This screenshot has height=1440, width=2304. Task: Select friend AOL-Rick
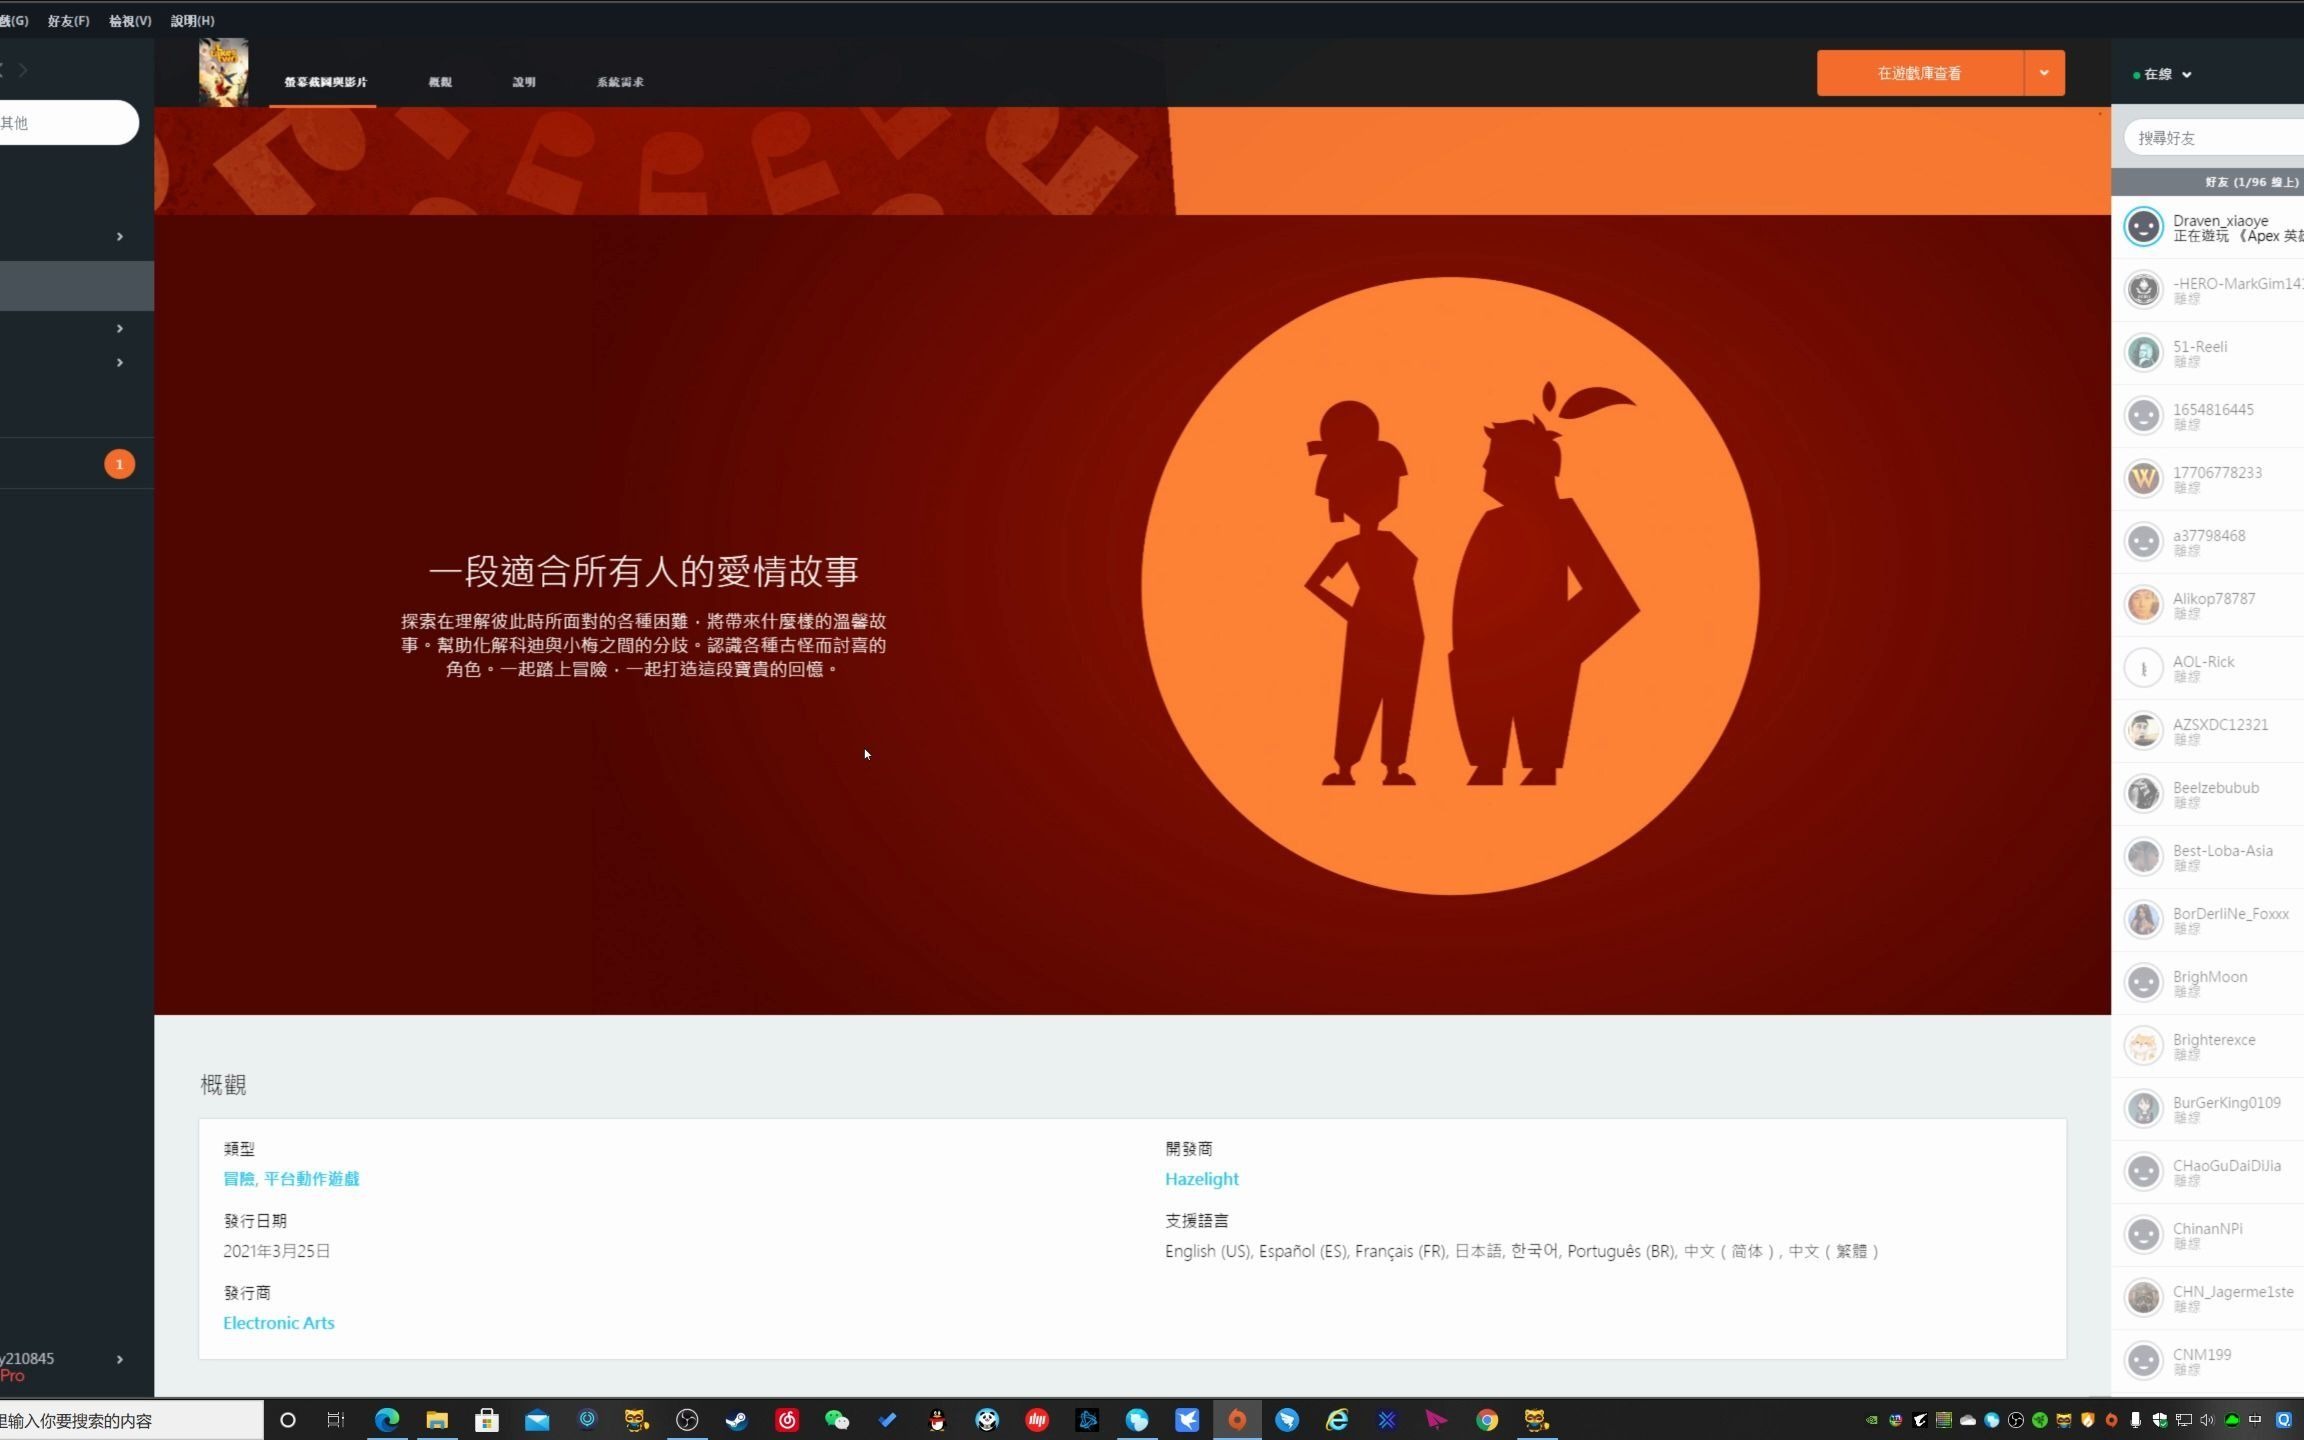pyautogui.click(x=2208, y=668)
